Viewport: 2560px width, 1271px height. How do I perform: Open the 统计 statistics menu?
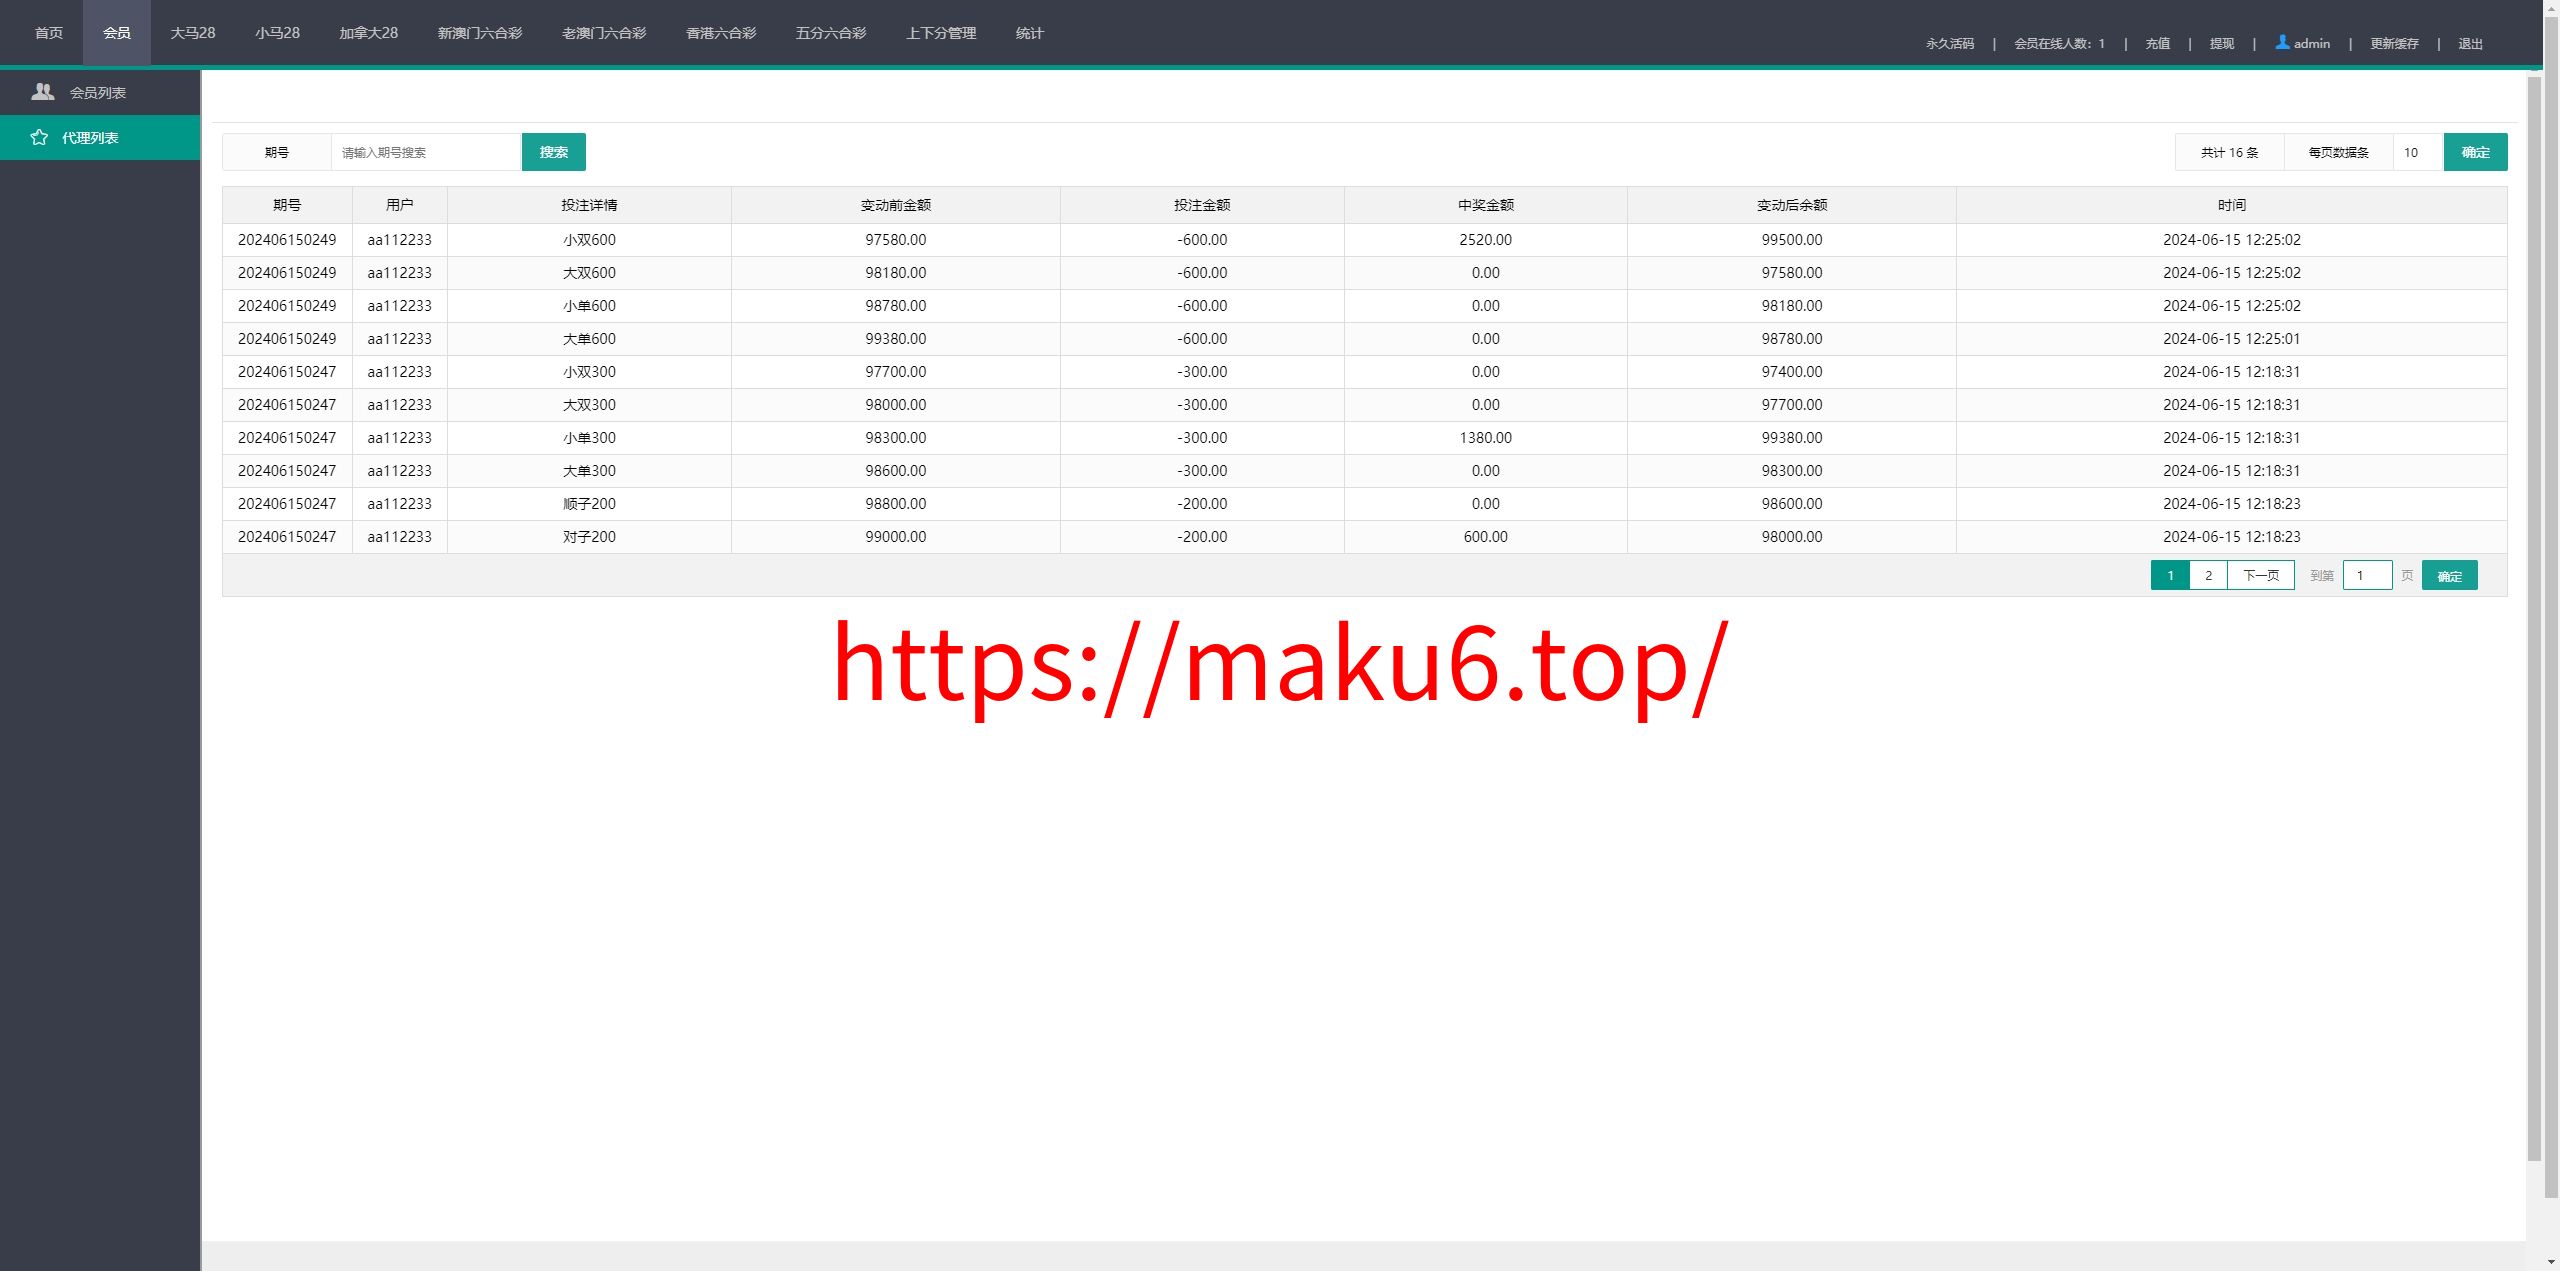click(1029, 33)
